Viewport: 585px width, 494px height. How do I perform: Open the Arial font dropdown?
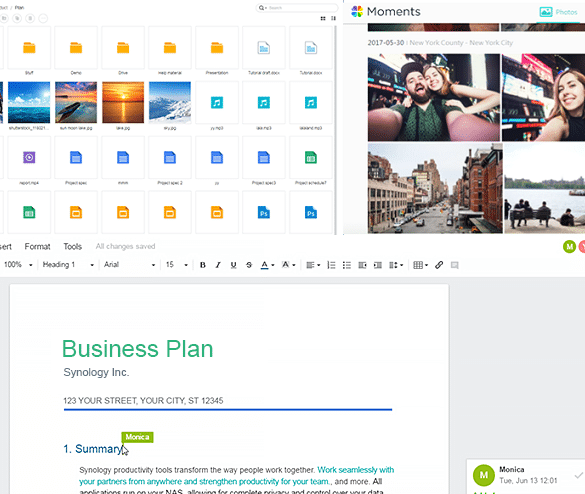pyautogui.click(x=129, y=265)
